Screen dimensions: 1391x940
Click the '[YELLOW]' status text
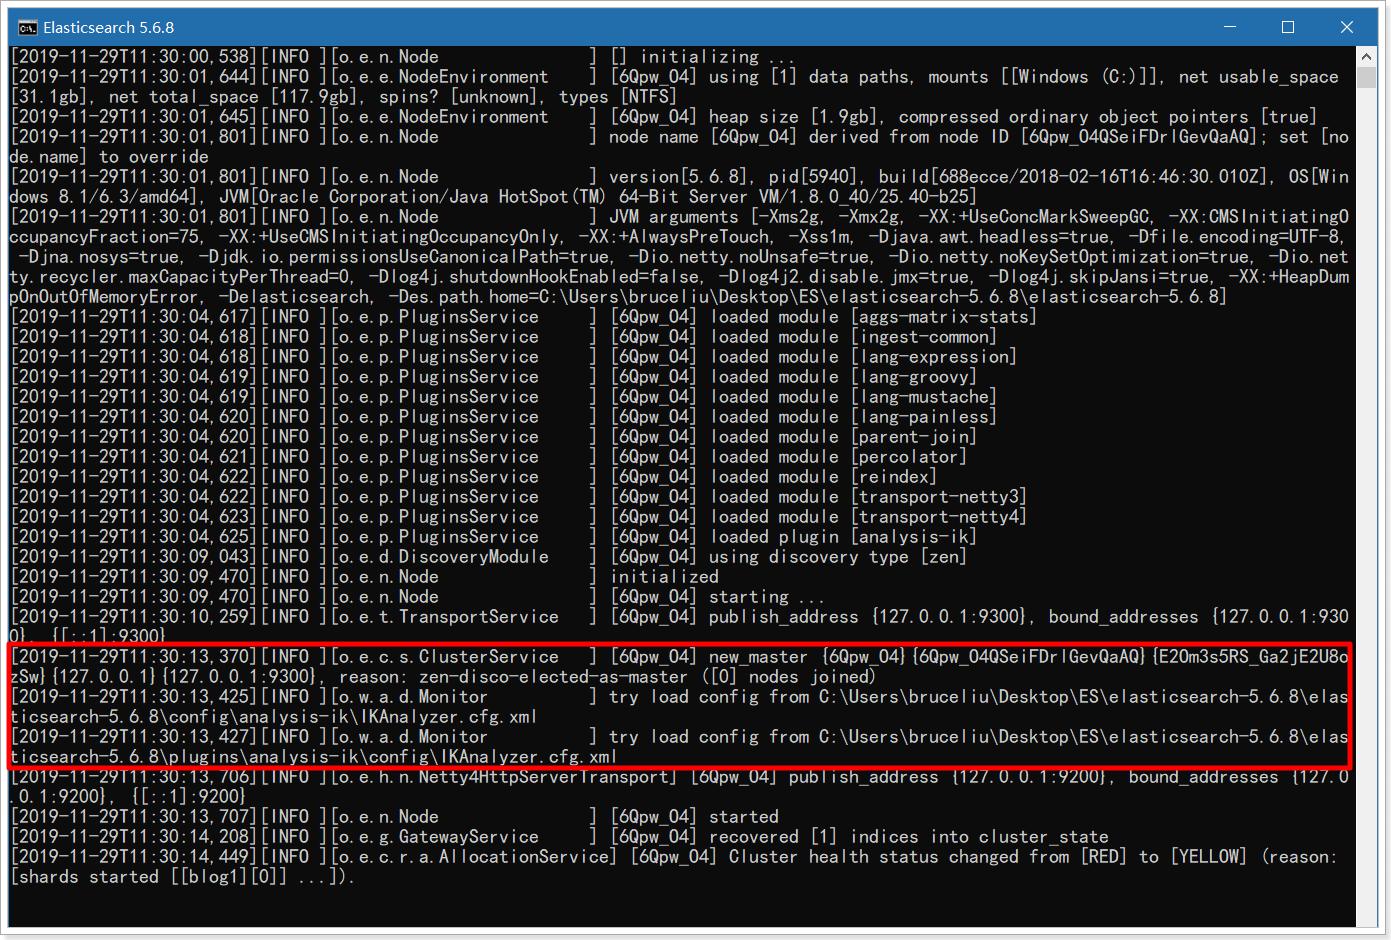(1209, 857)
